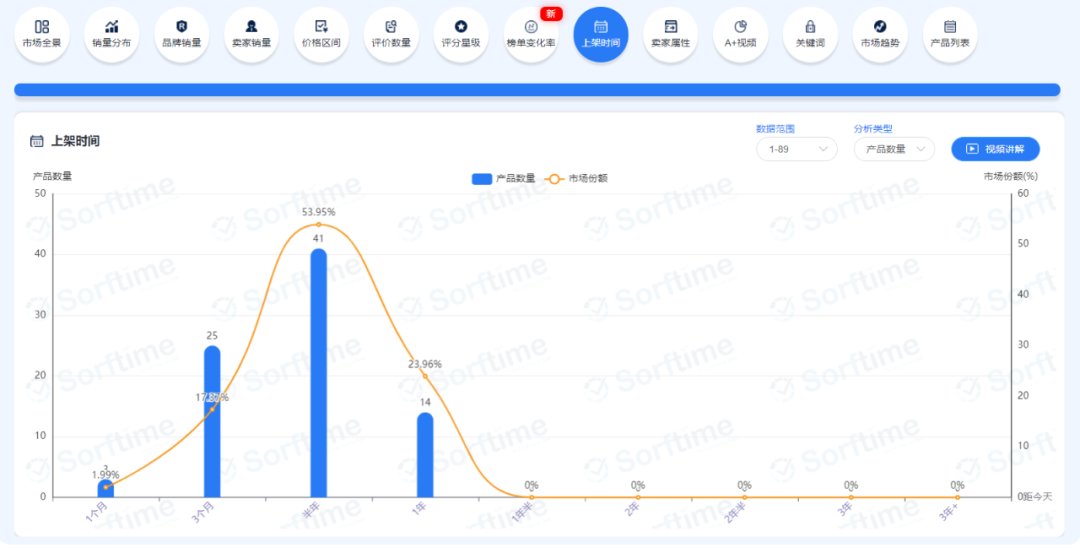Viewport: 1080px width, 548px height.
Task: Click the calendar icon beside 上架时间 heading
Action: point(37,141)
